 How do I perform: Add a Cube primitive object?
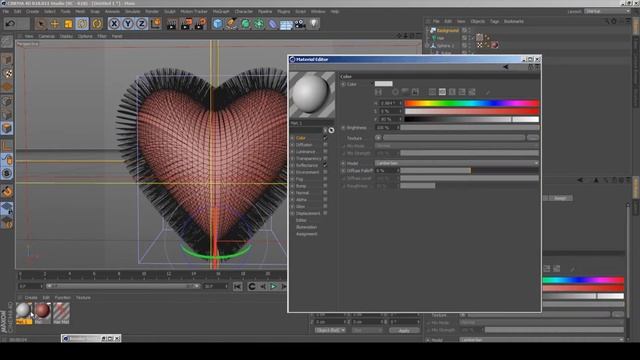(x=218, y=24)
